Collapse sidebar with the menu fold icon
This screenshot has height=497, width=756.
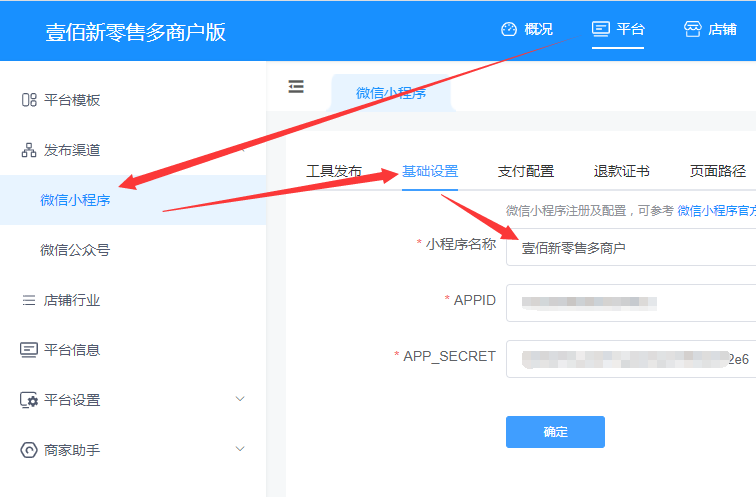pyautogui.click(x=296, y=86)
